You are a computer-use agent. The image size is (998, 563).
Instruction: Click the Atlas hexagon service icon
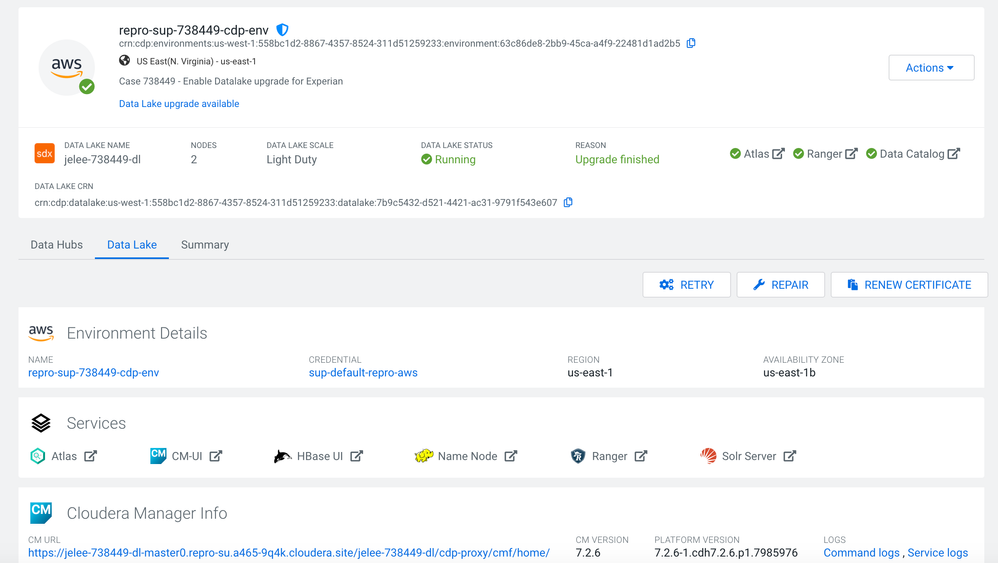point(38,456)
